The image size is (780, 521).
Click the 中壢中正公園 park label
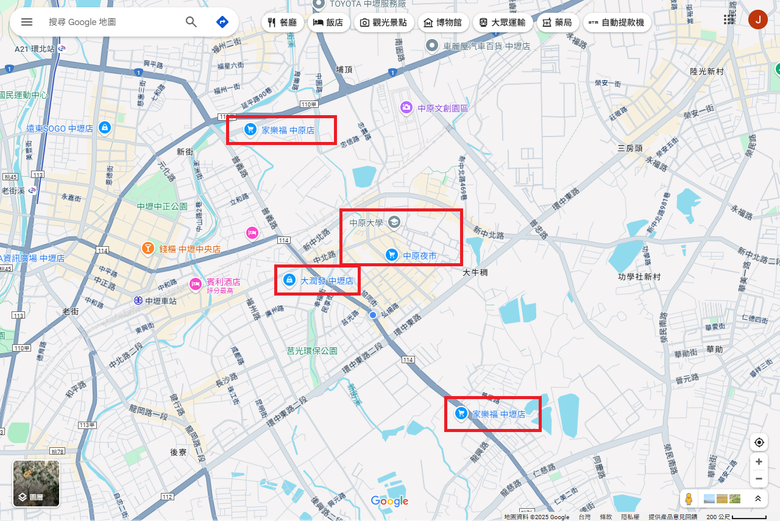162,206
